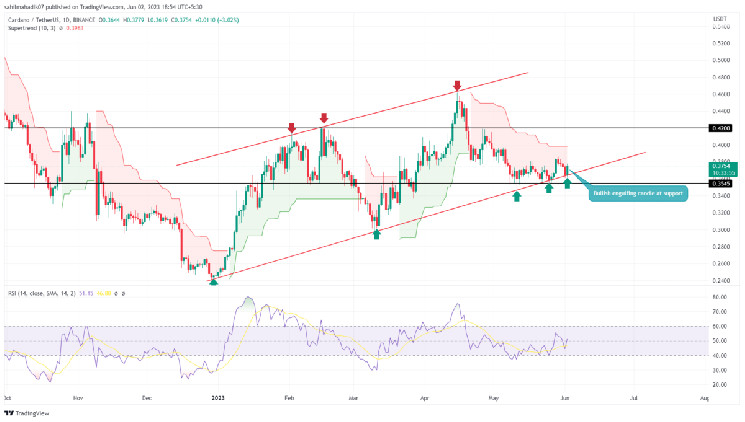Screen dimensions: 745x422
Task: Click the 0.3000 price axis label
Action: (721, 230)
